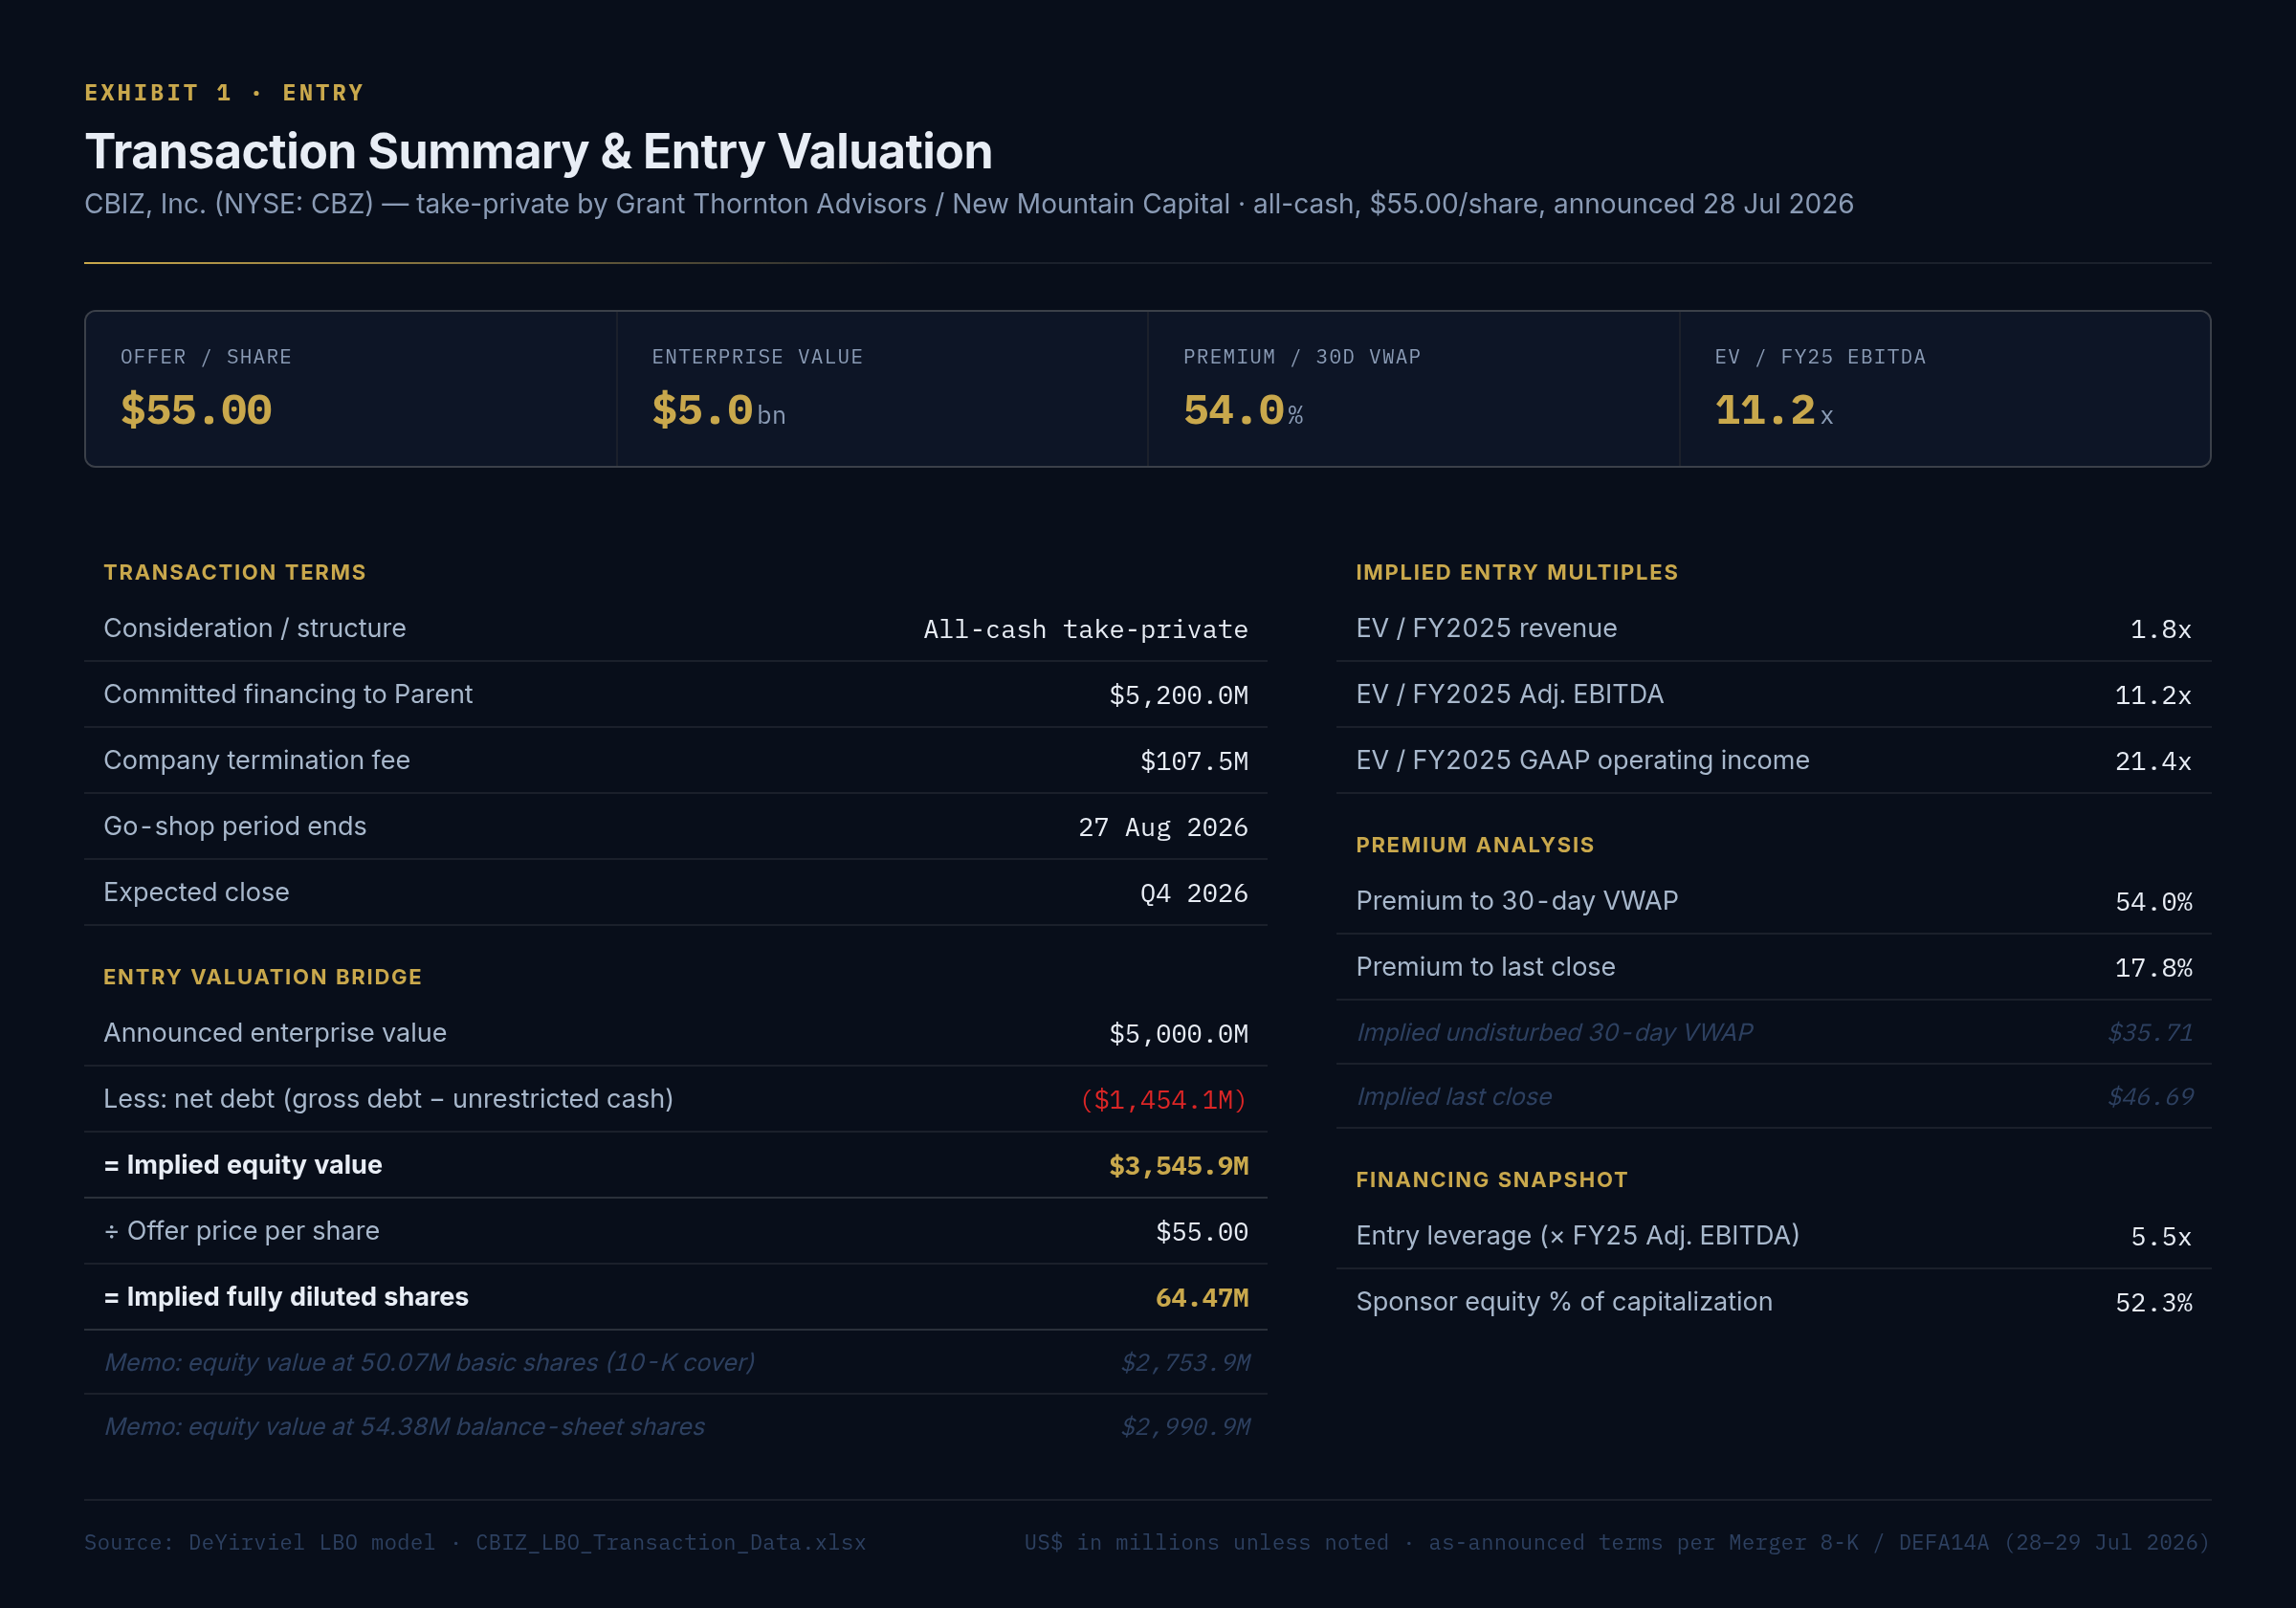Select the $3,545.9M implied equity value
This screenshot has width=2296, height=1608.
click(x=1178, y=1166)
